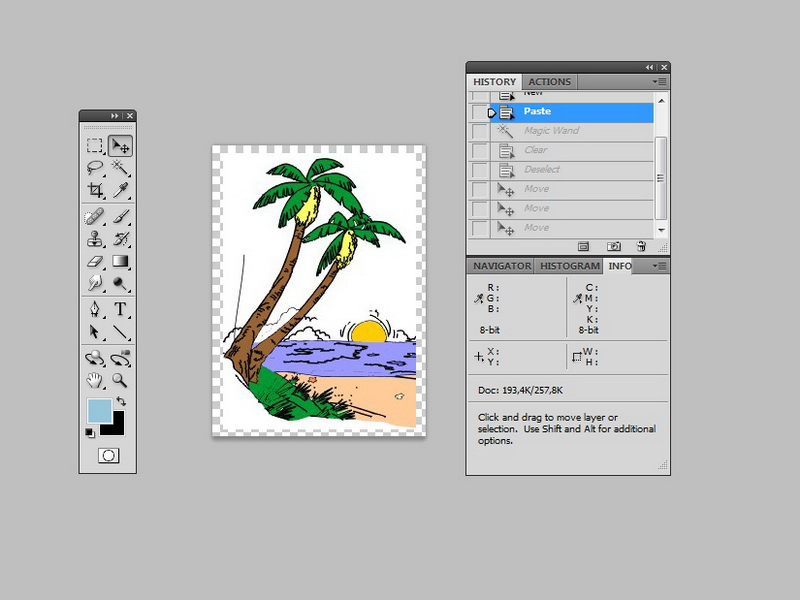The width and height of the screenshot is (800, 600).
Task: Open XY coordinate units options in Info
Action: click(479, 357)
